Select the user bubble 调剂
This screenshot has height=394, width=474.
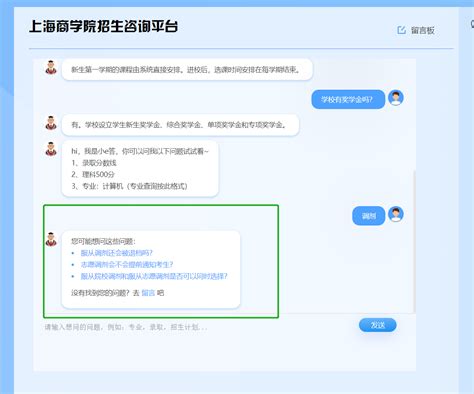pyautogui.click(x=369, y=216)
